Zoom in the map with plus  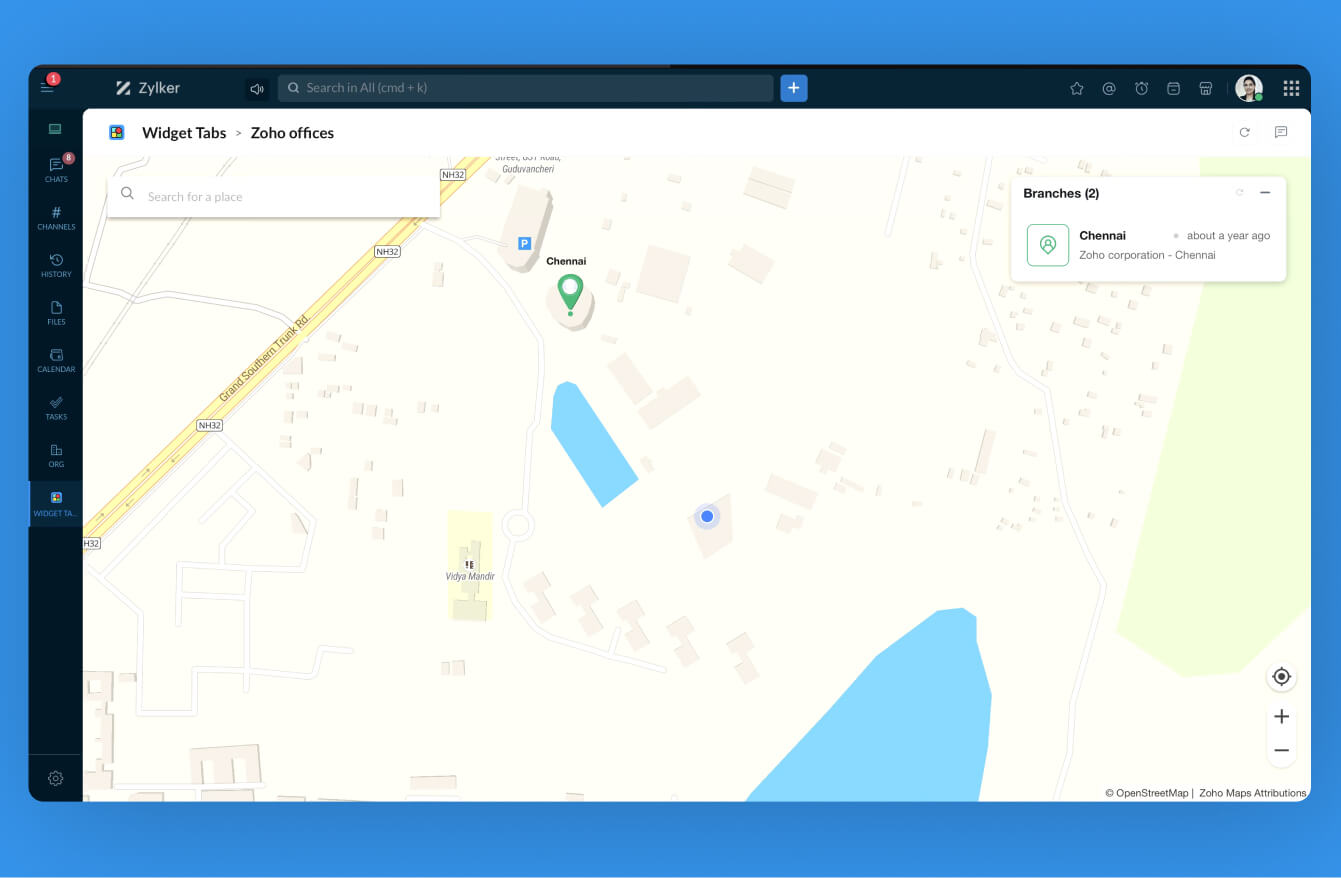click(1281, 716)
